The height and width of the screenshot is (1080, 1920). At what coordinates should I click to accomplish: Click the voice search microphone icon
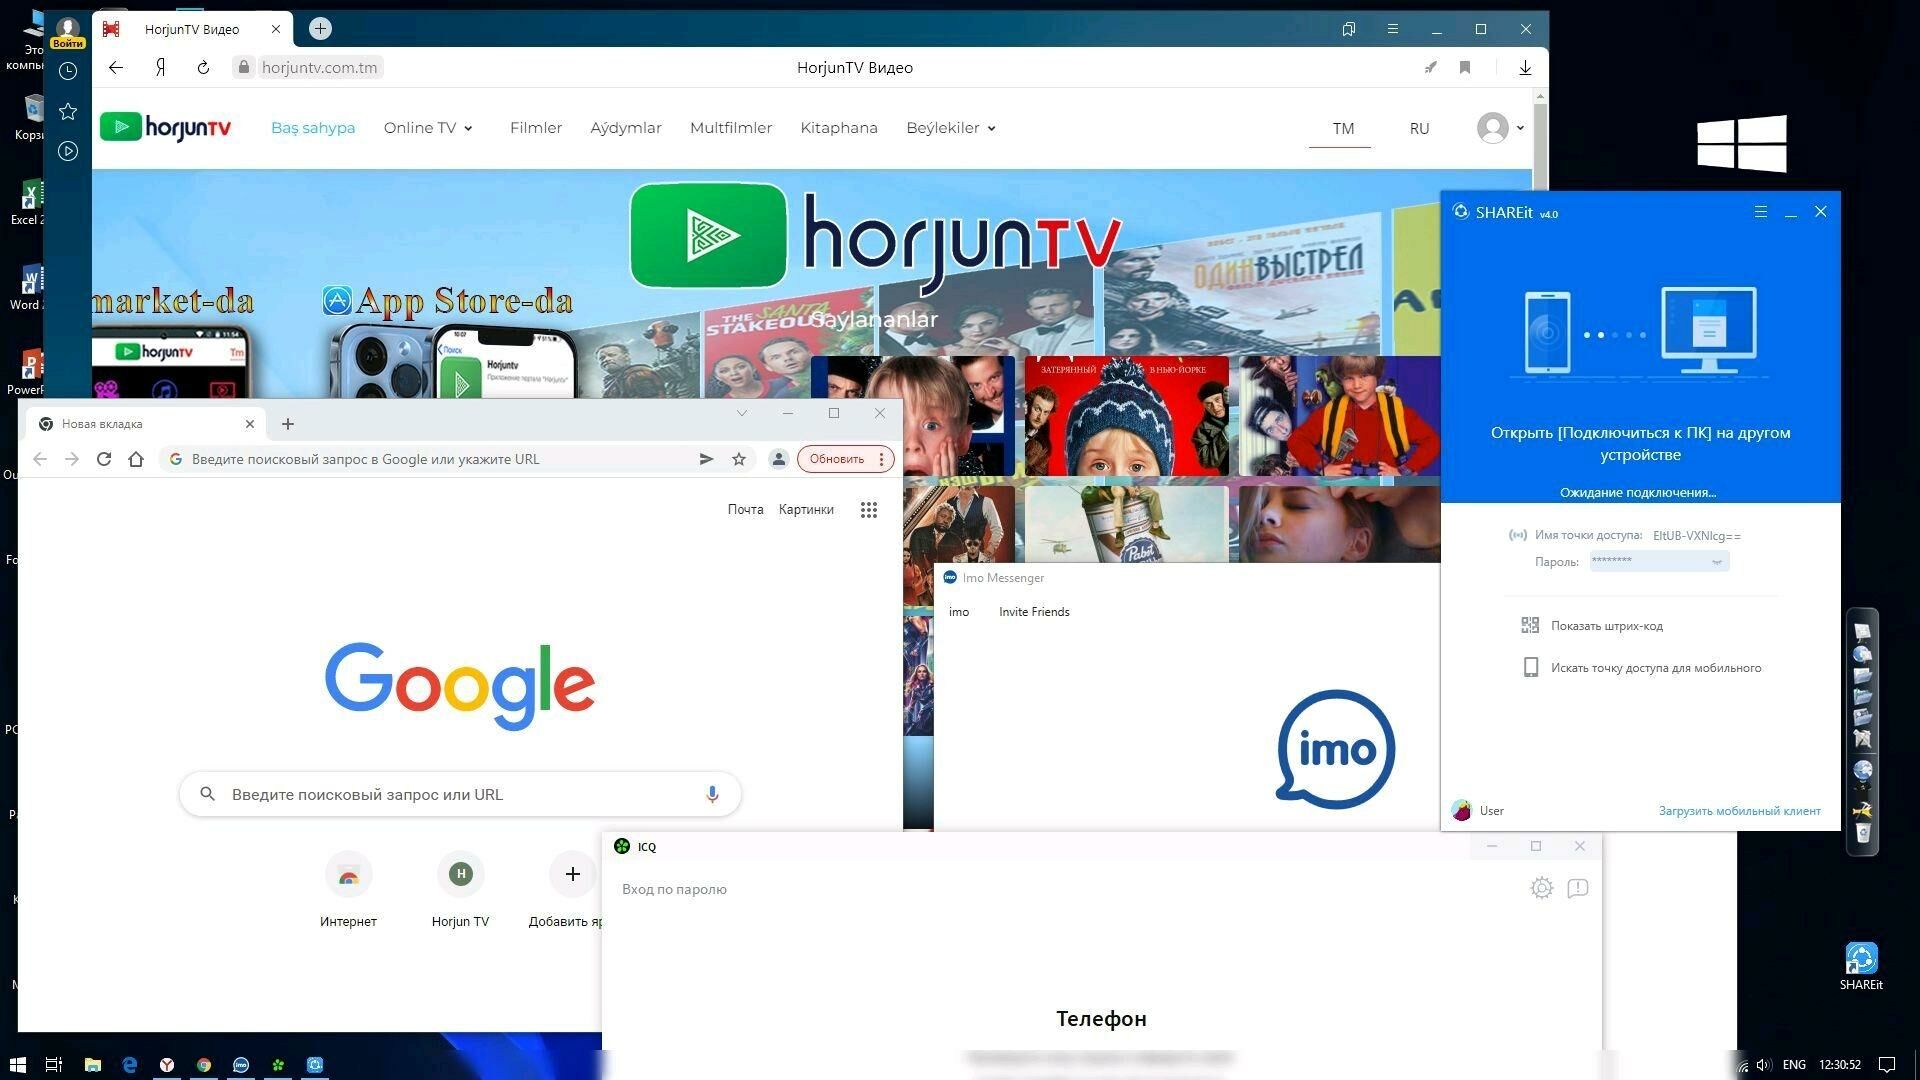click(x=712, y=794)
